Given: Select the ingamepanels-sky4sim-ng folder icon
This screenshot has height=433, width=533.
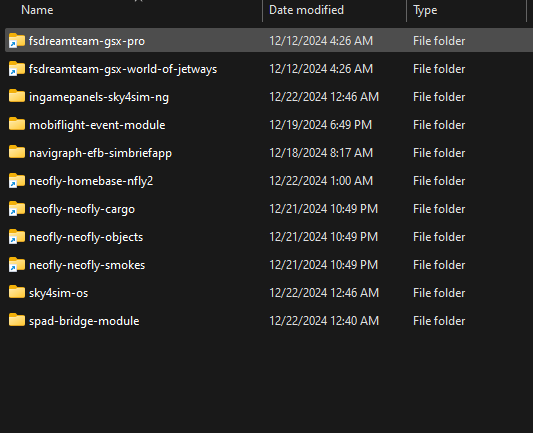Looking at the screenshot, I should coord(17,97).
